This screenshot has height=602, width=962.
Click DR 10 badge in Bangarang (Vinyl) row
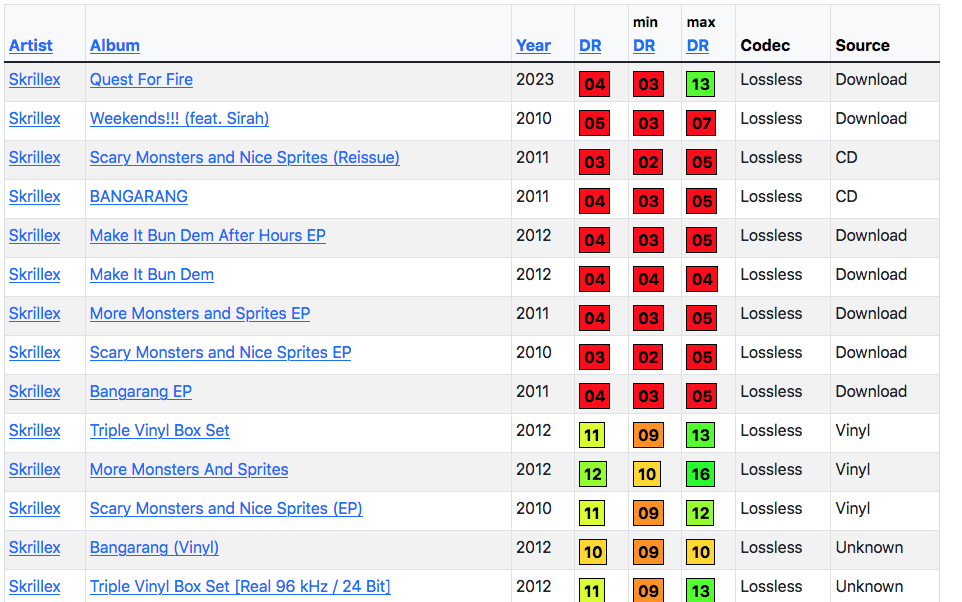593,552
